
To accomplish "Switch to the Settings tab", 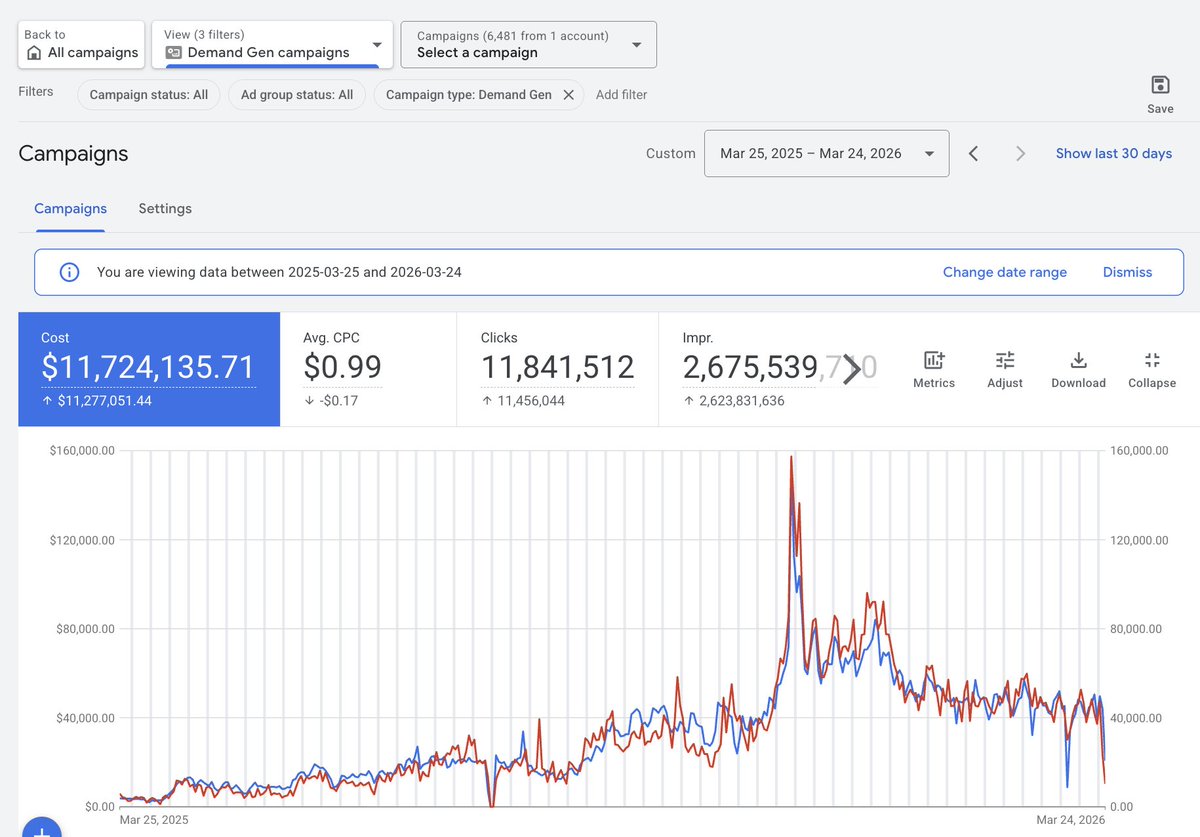I will click(165, 208).
